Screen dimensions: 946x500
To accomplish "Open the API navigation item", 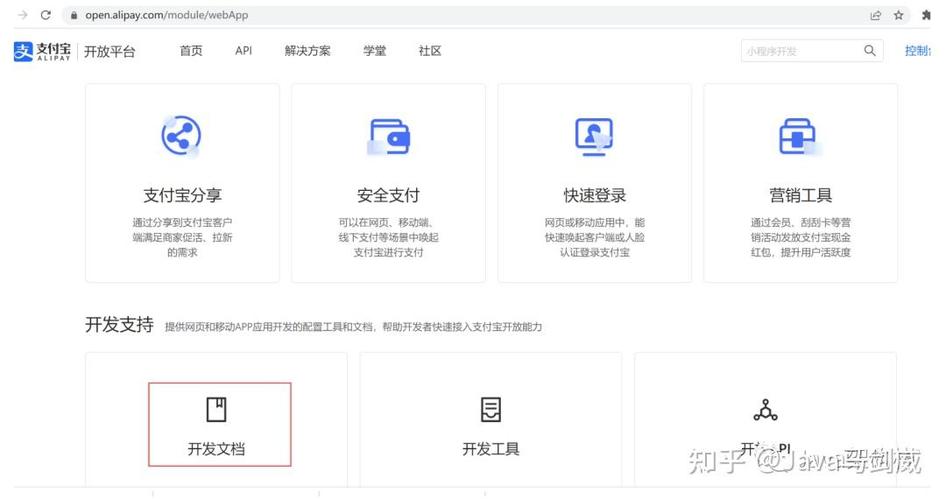I will (x=243, y=51).
